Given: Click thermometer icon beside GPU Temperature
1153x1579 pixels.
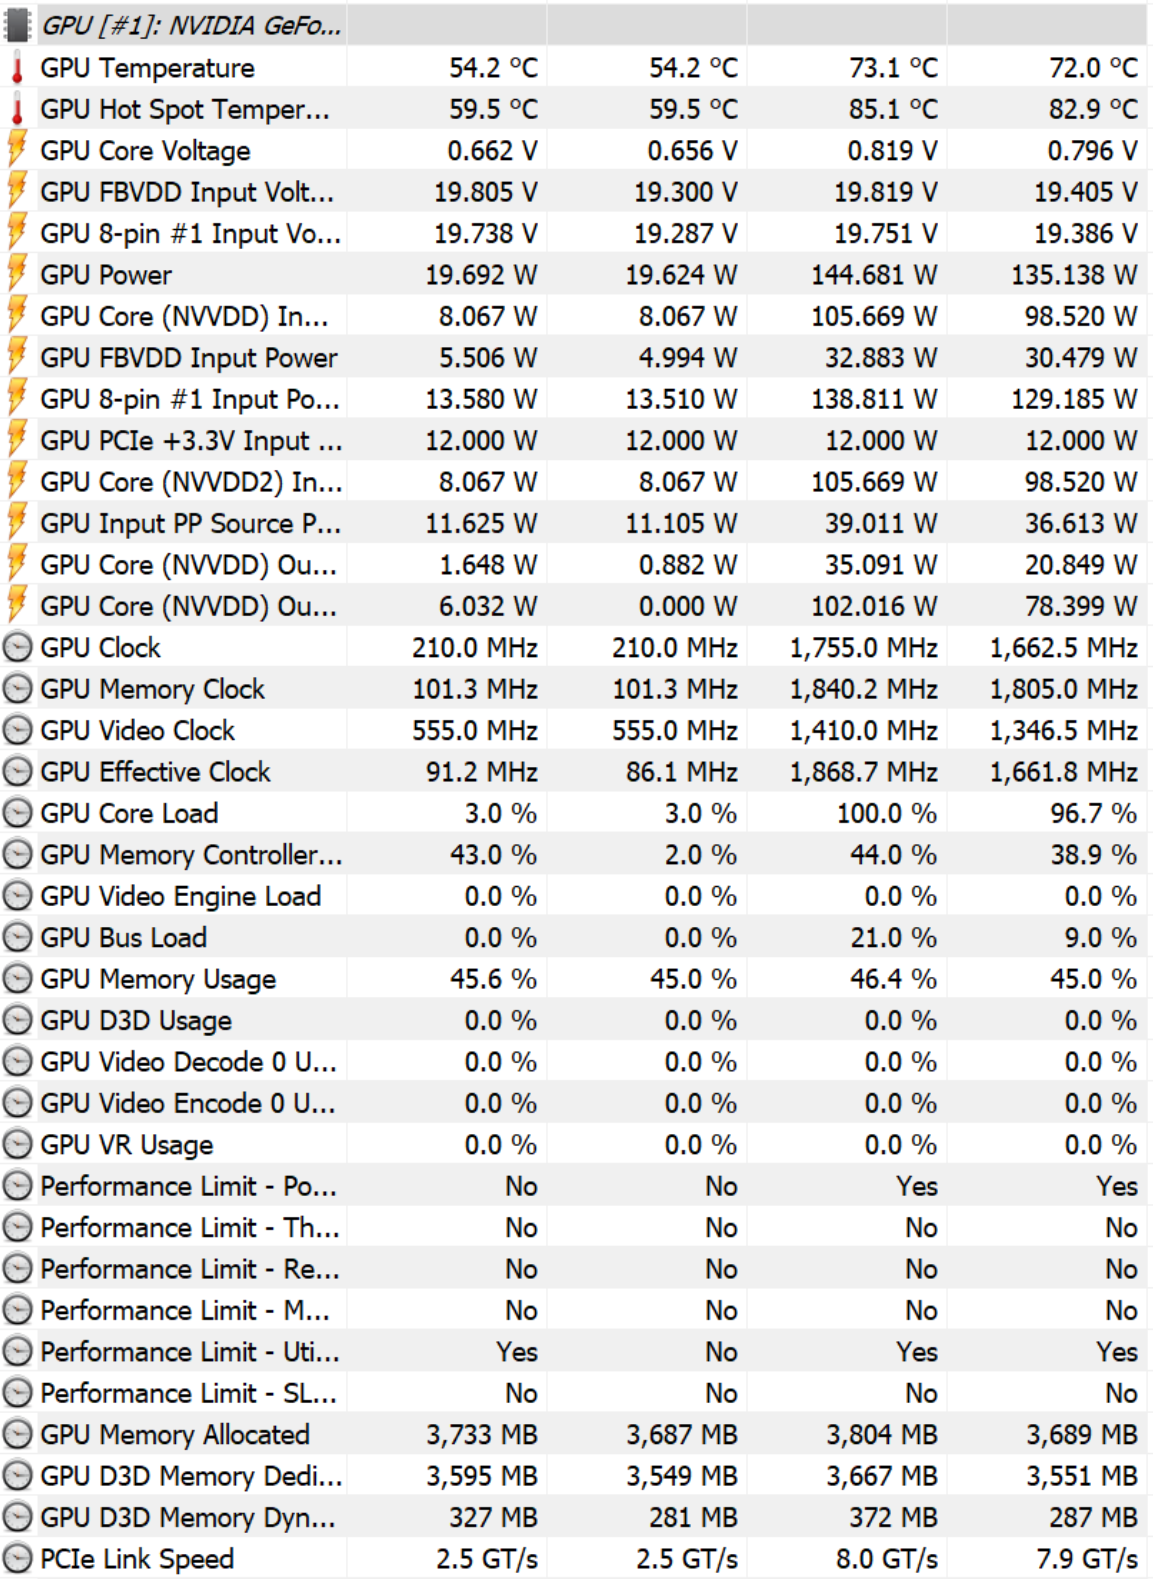Looking at the screenshot, I should [x=17, y=68].
